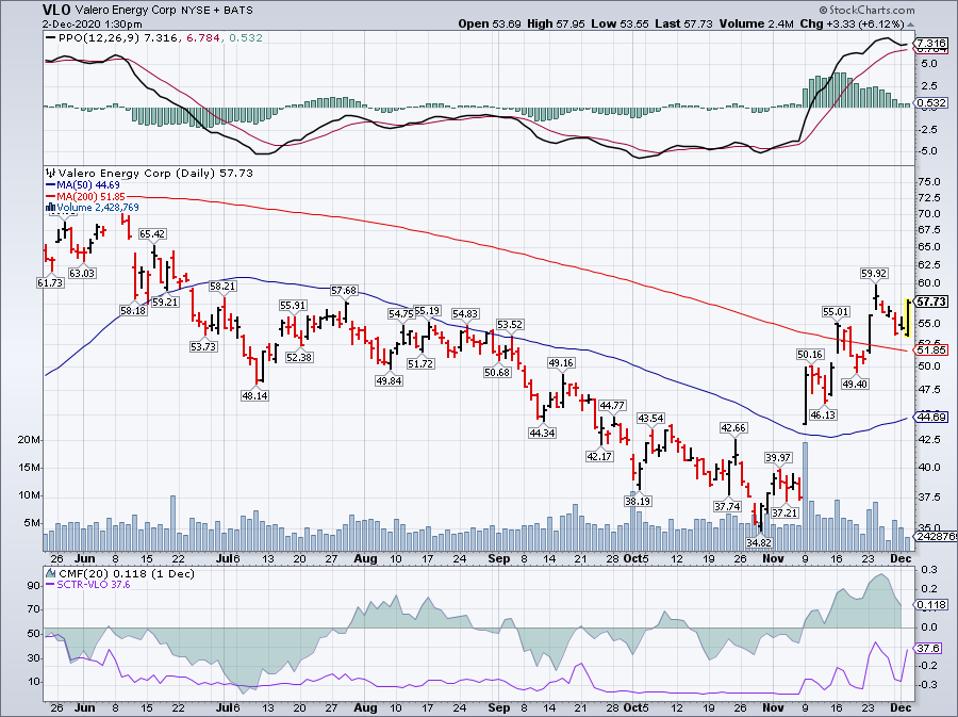Click the 46.13 price label
Screen dimensions: 958x717
point(822,415)
